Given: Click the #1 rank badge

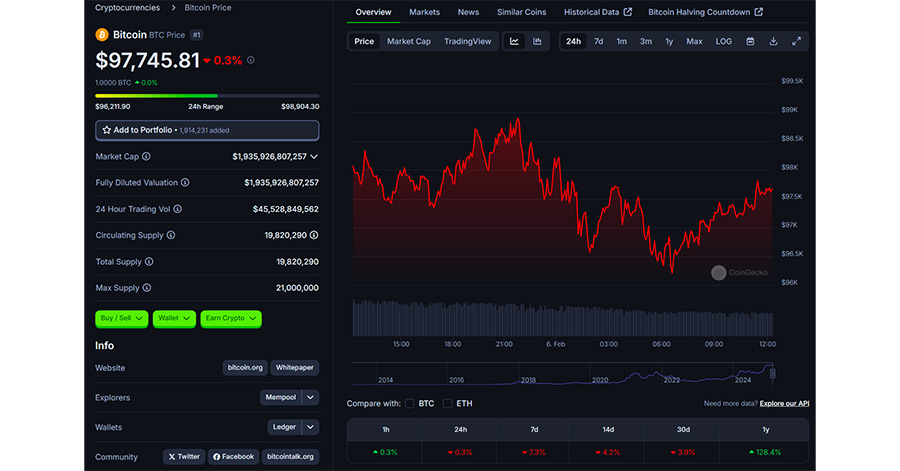Looking at the screenshot, I should [196, 35].
